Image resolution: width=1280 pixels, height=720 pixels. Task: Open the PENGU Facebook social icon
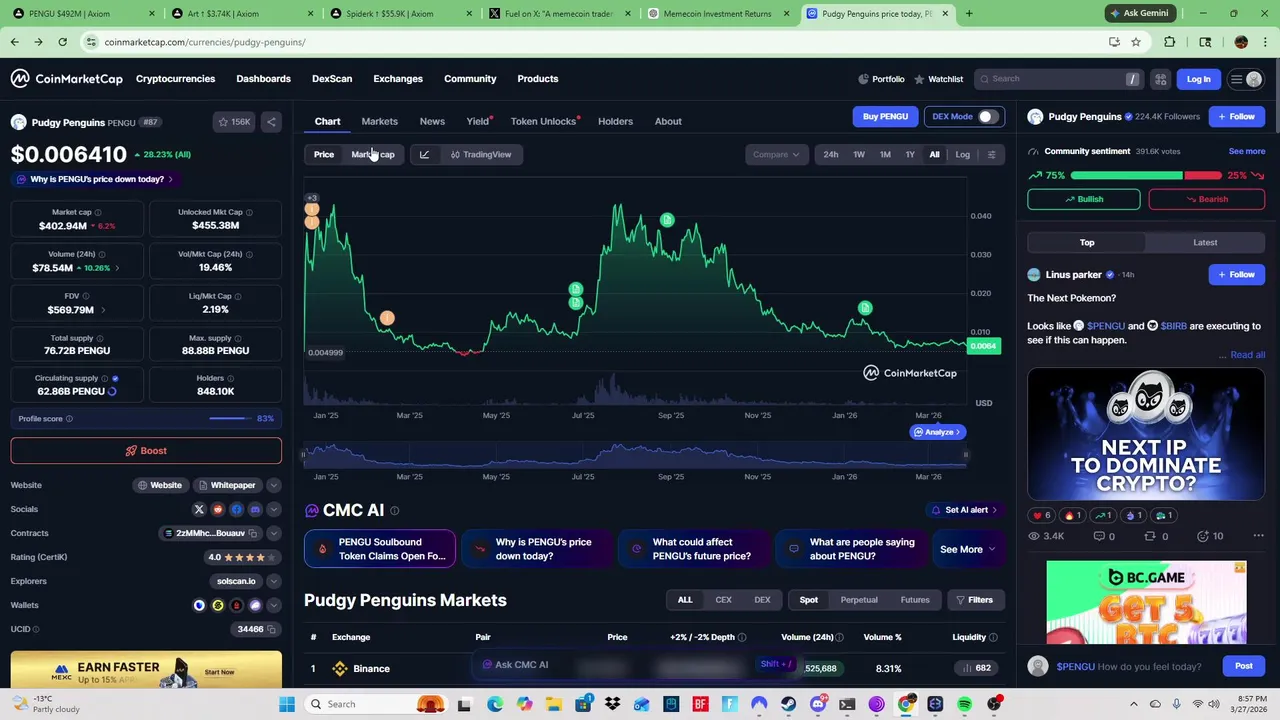(x=236, y=509)
